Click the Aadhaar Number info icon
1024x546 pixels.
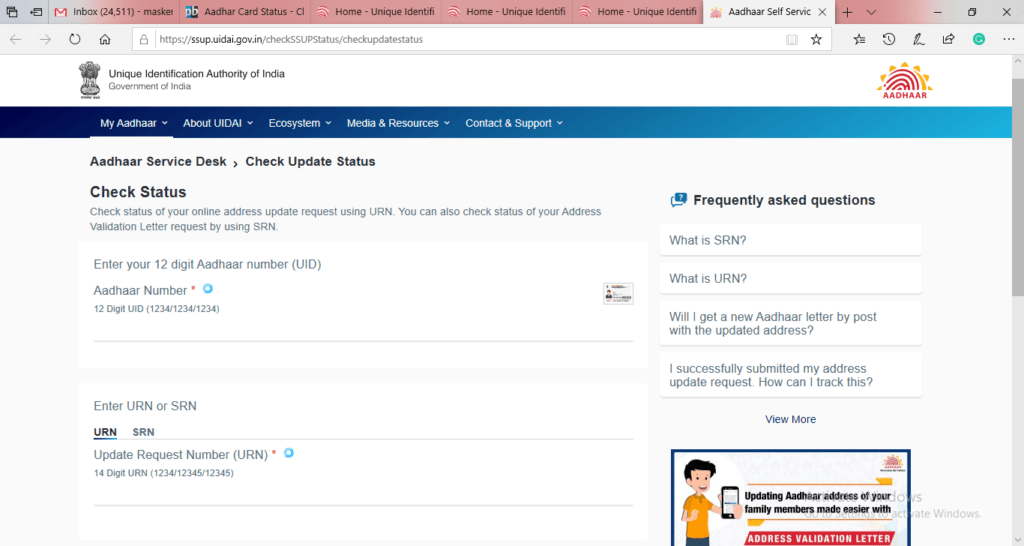tap(208, 289)
